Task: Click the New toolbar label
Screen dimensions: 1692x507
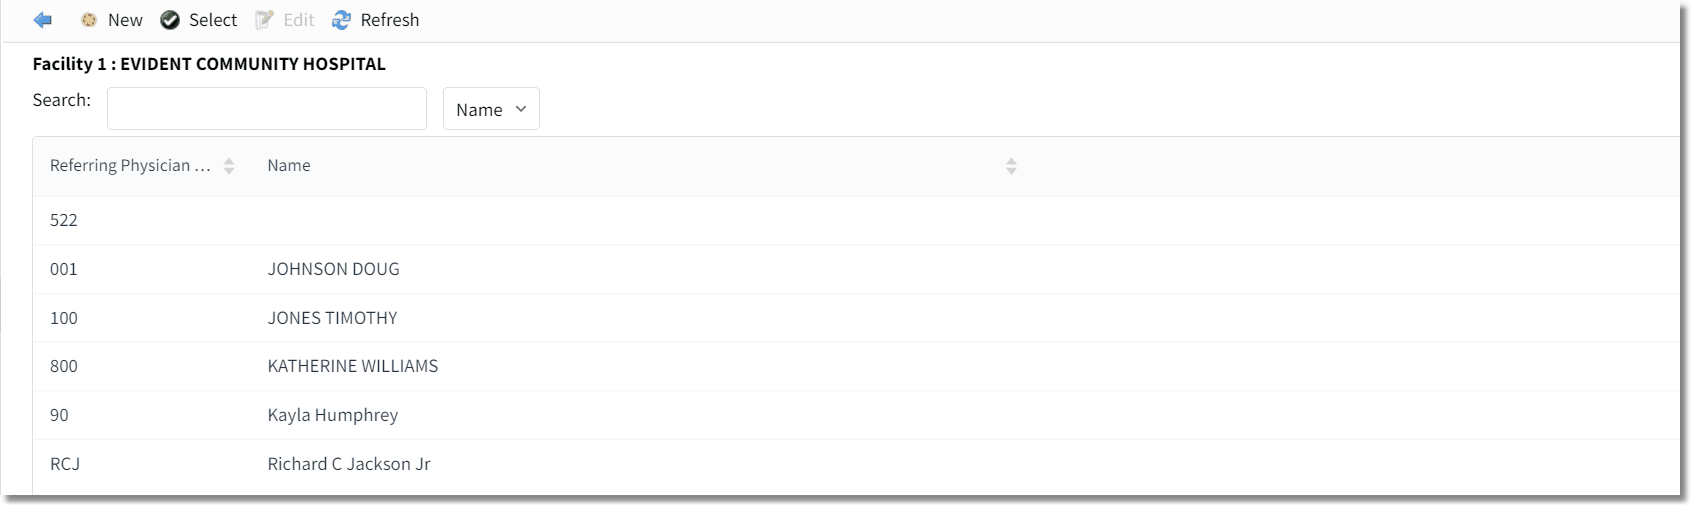Action: 125,20
